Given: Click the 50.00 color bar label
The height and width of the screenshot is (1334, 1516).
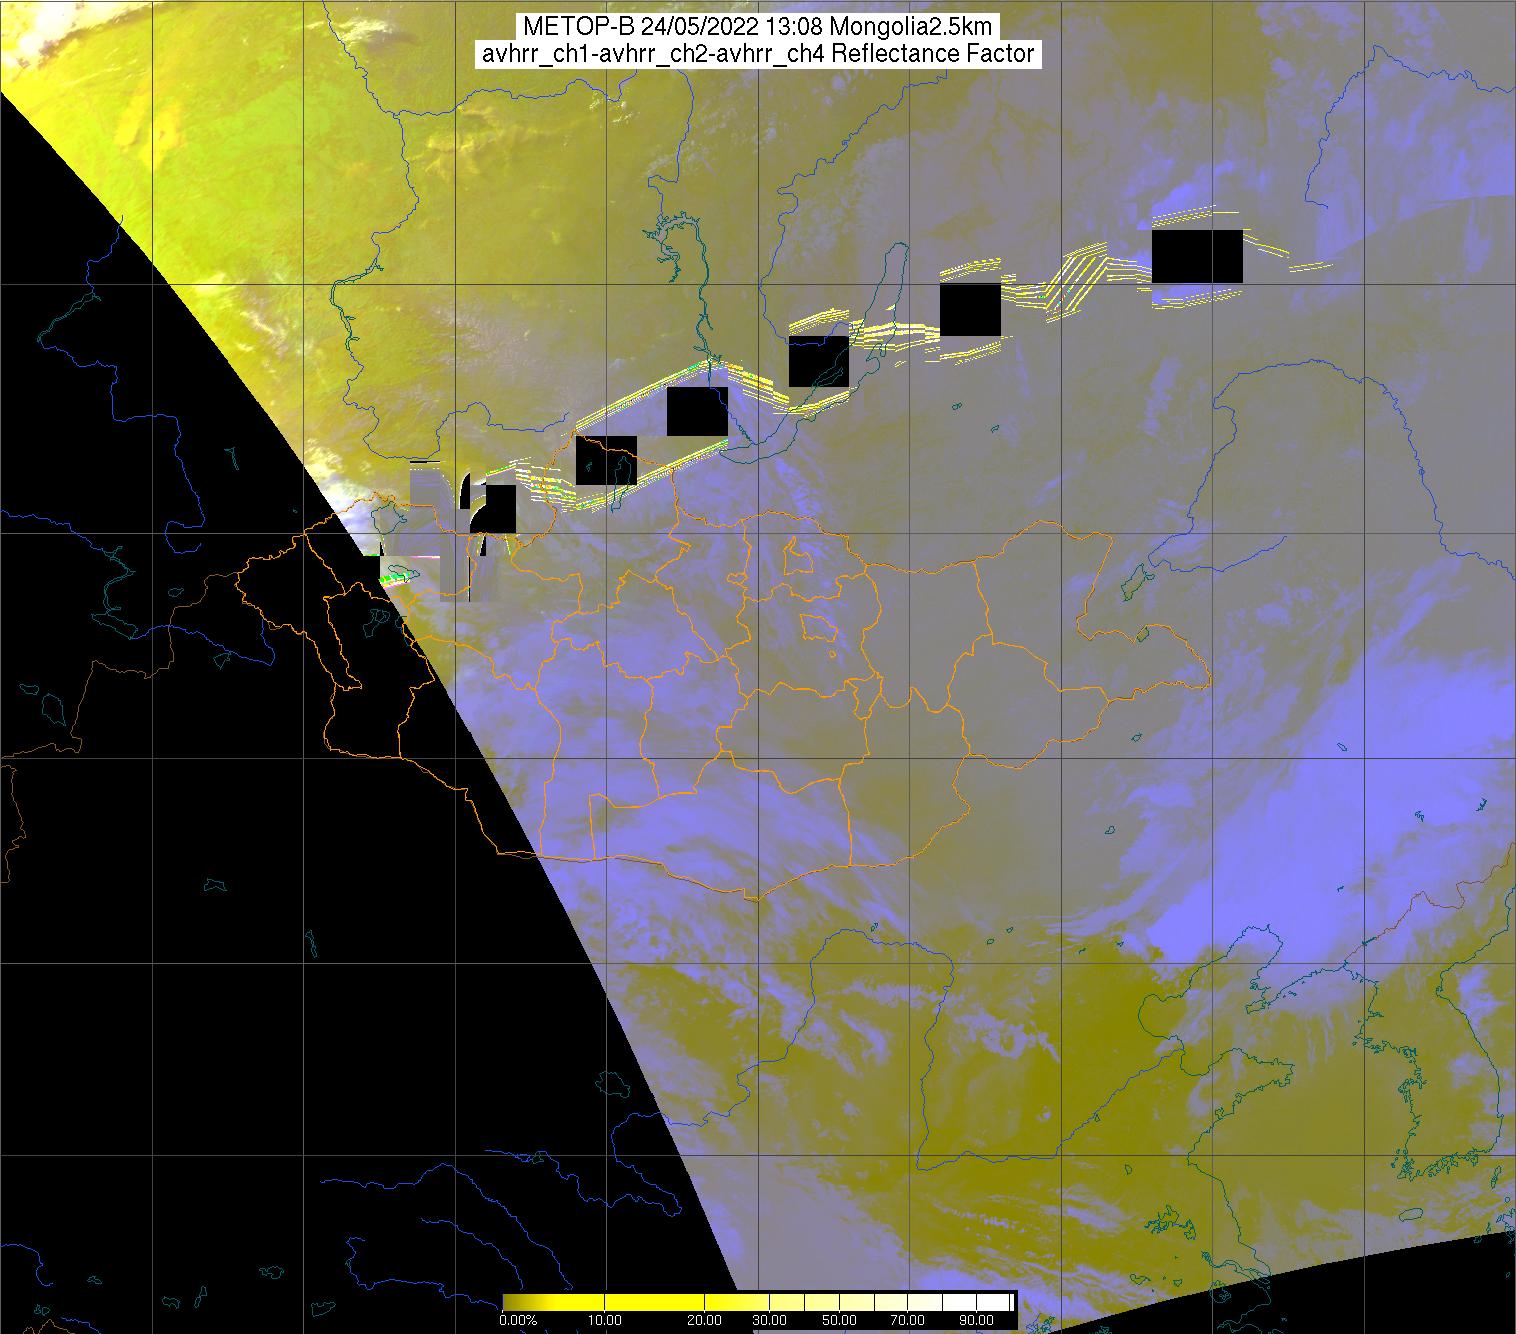Looking at the screenshot, I should [841, 1321].
